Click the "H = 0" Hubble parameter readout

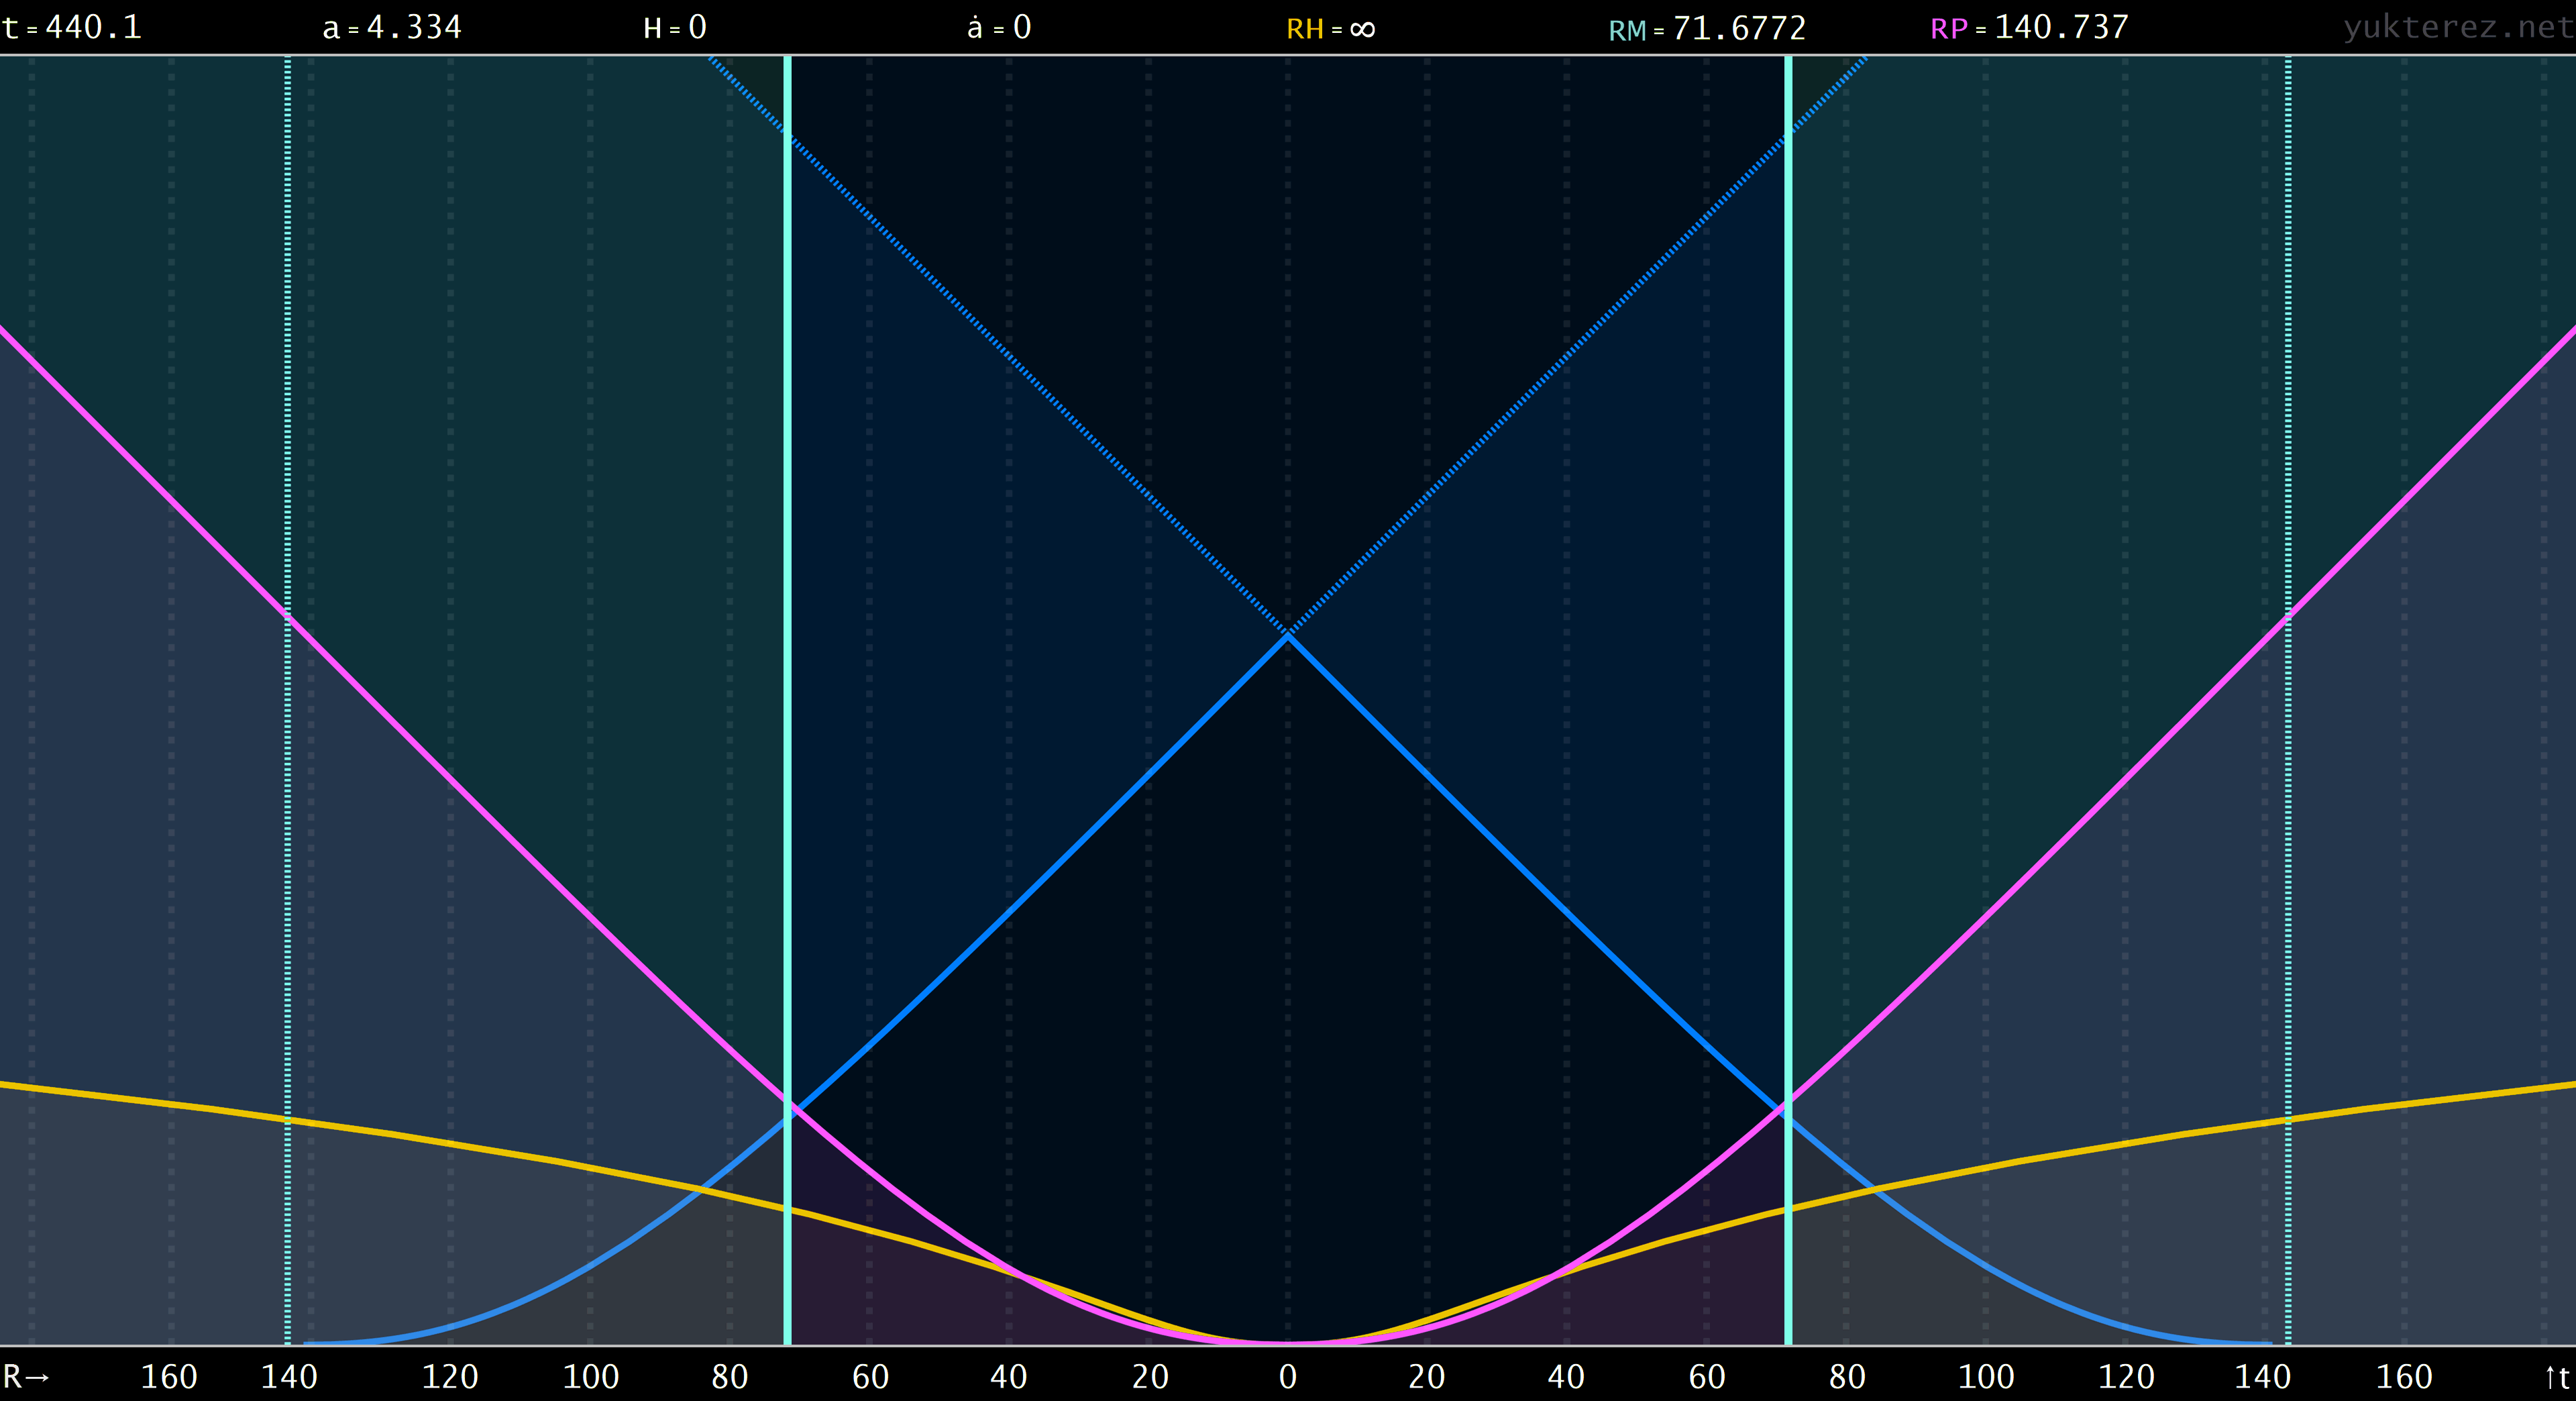(x=675, y=28)
